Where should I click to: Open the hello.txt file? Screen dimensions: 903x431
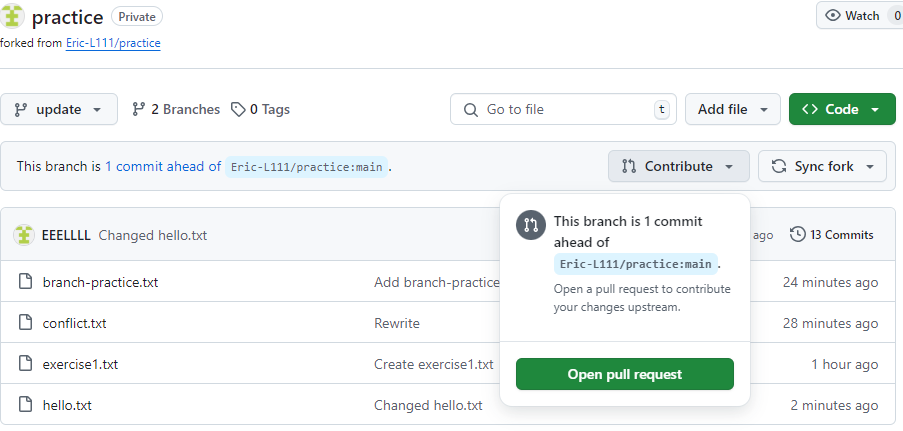[67, 405]
